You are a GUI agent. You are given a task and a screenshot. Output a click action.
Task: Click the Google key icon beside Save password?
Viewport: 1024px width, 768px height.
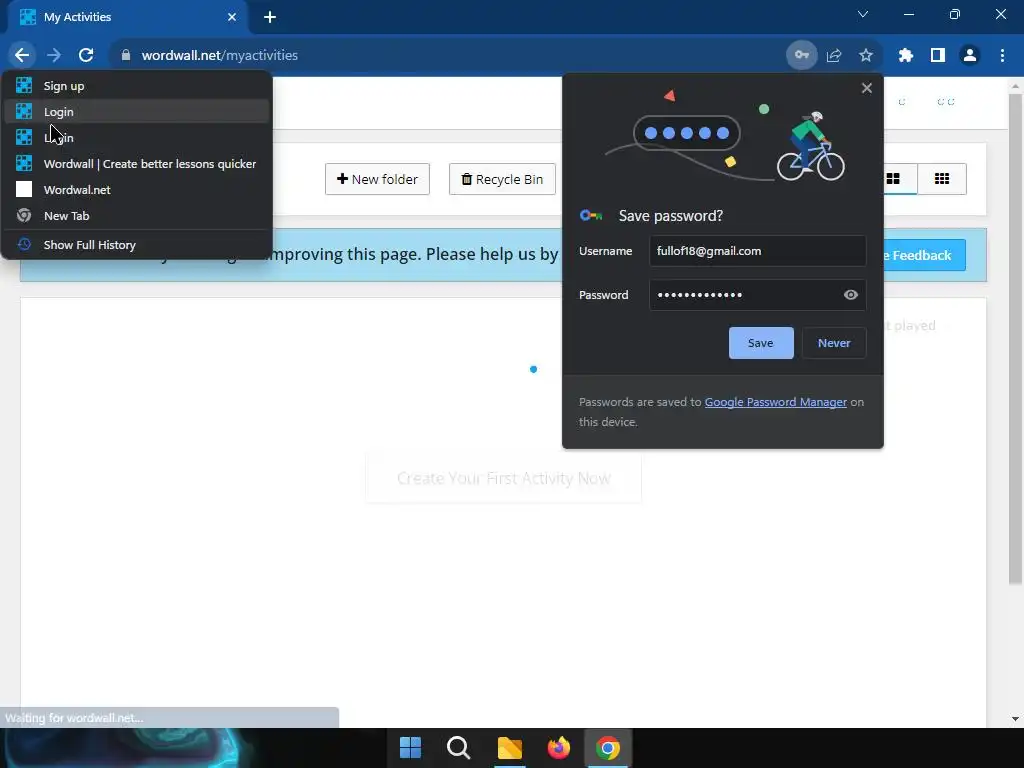591,216
